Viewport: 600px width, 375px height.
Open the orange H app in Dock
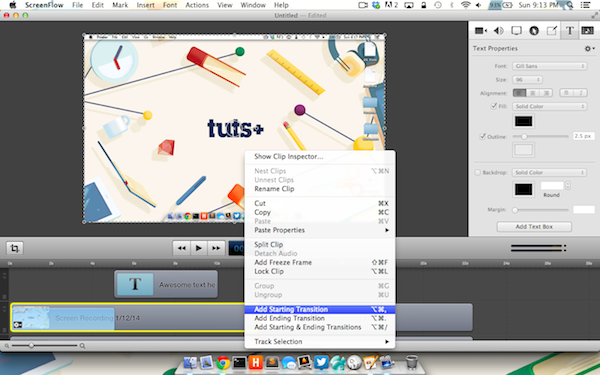coord(256,362)
